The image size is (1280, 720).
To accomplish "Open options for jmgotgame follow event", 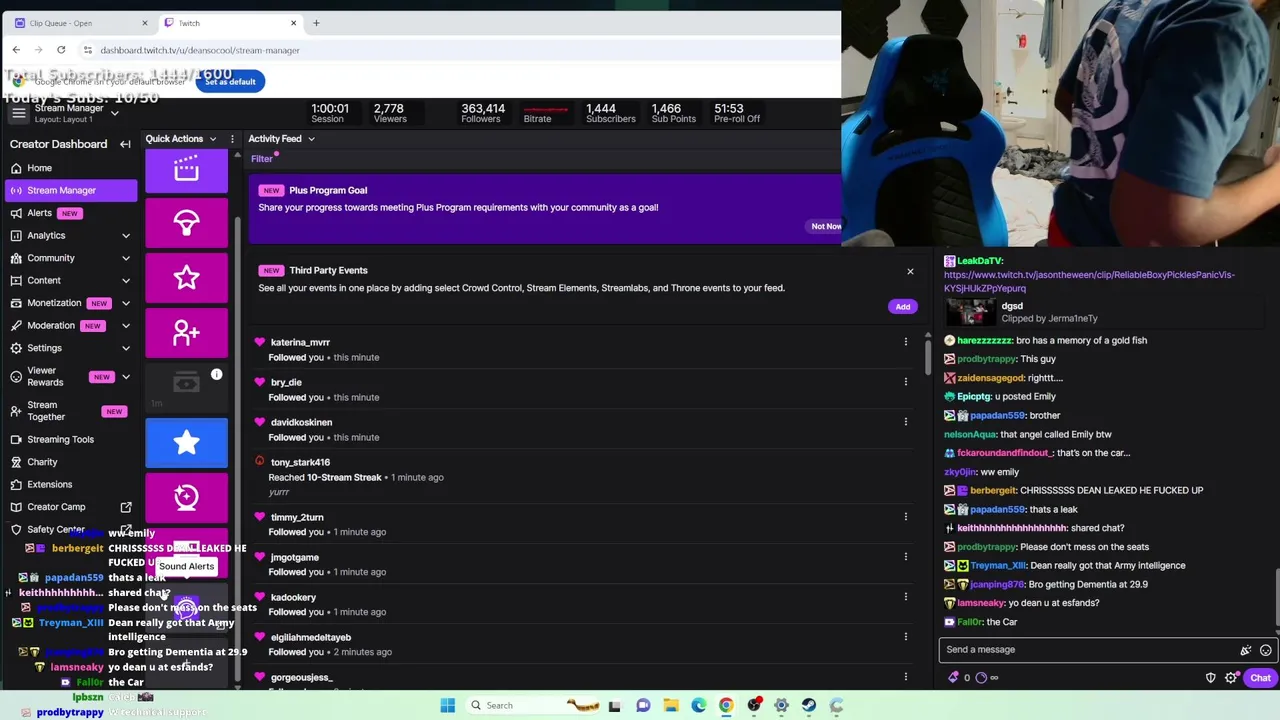I will [906, 557].
